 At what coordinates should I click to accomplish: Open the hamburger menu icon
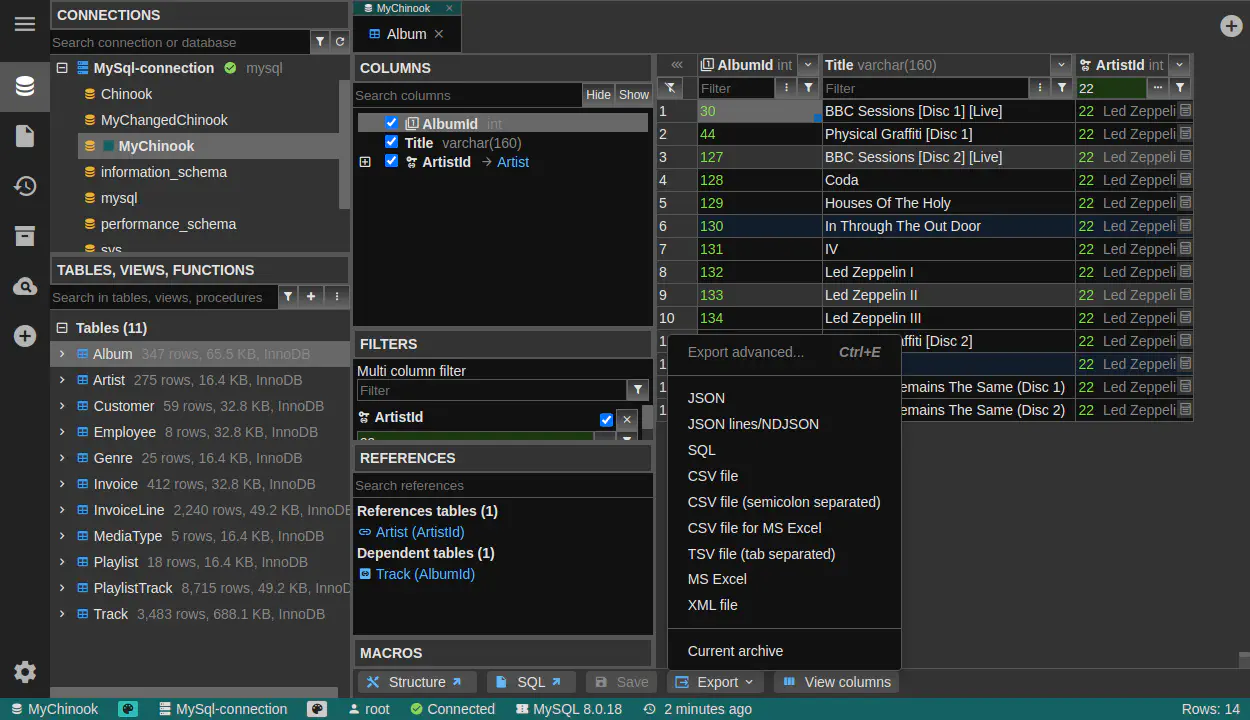click(x=25, y=24)
